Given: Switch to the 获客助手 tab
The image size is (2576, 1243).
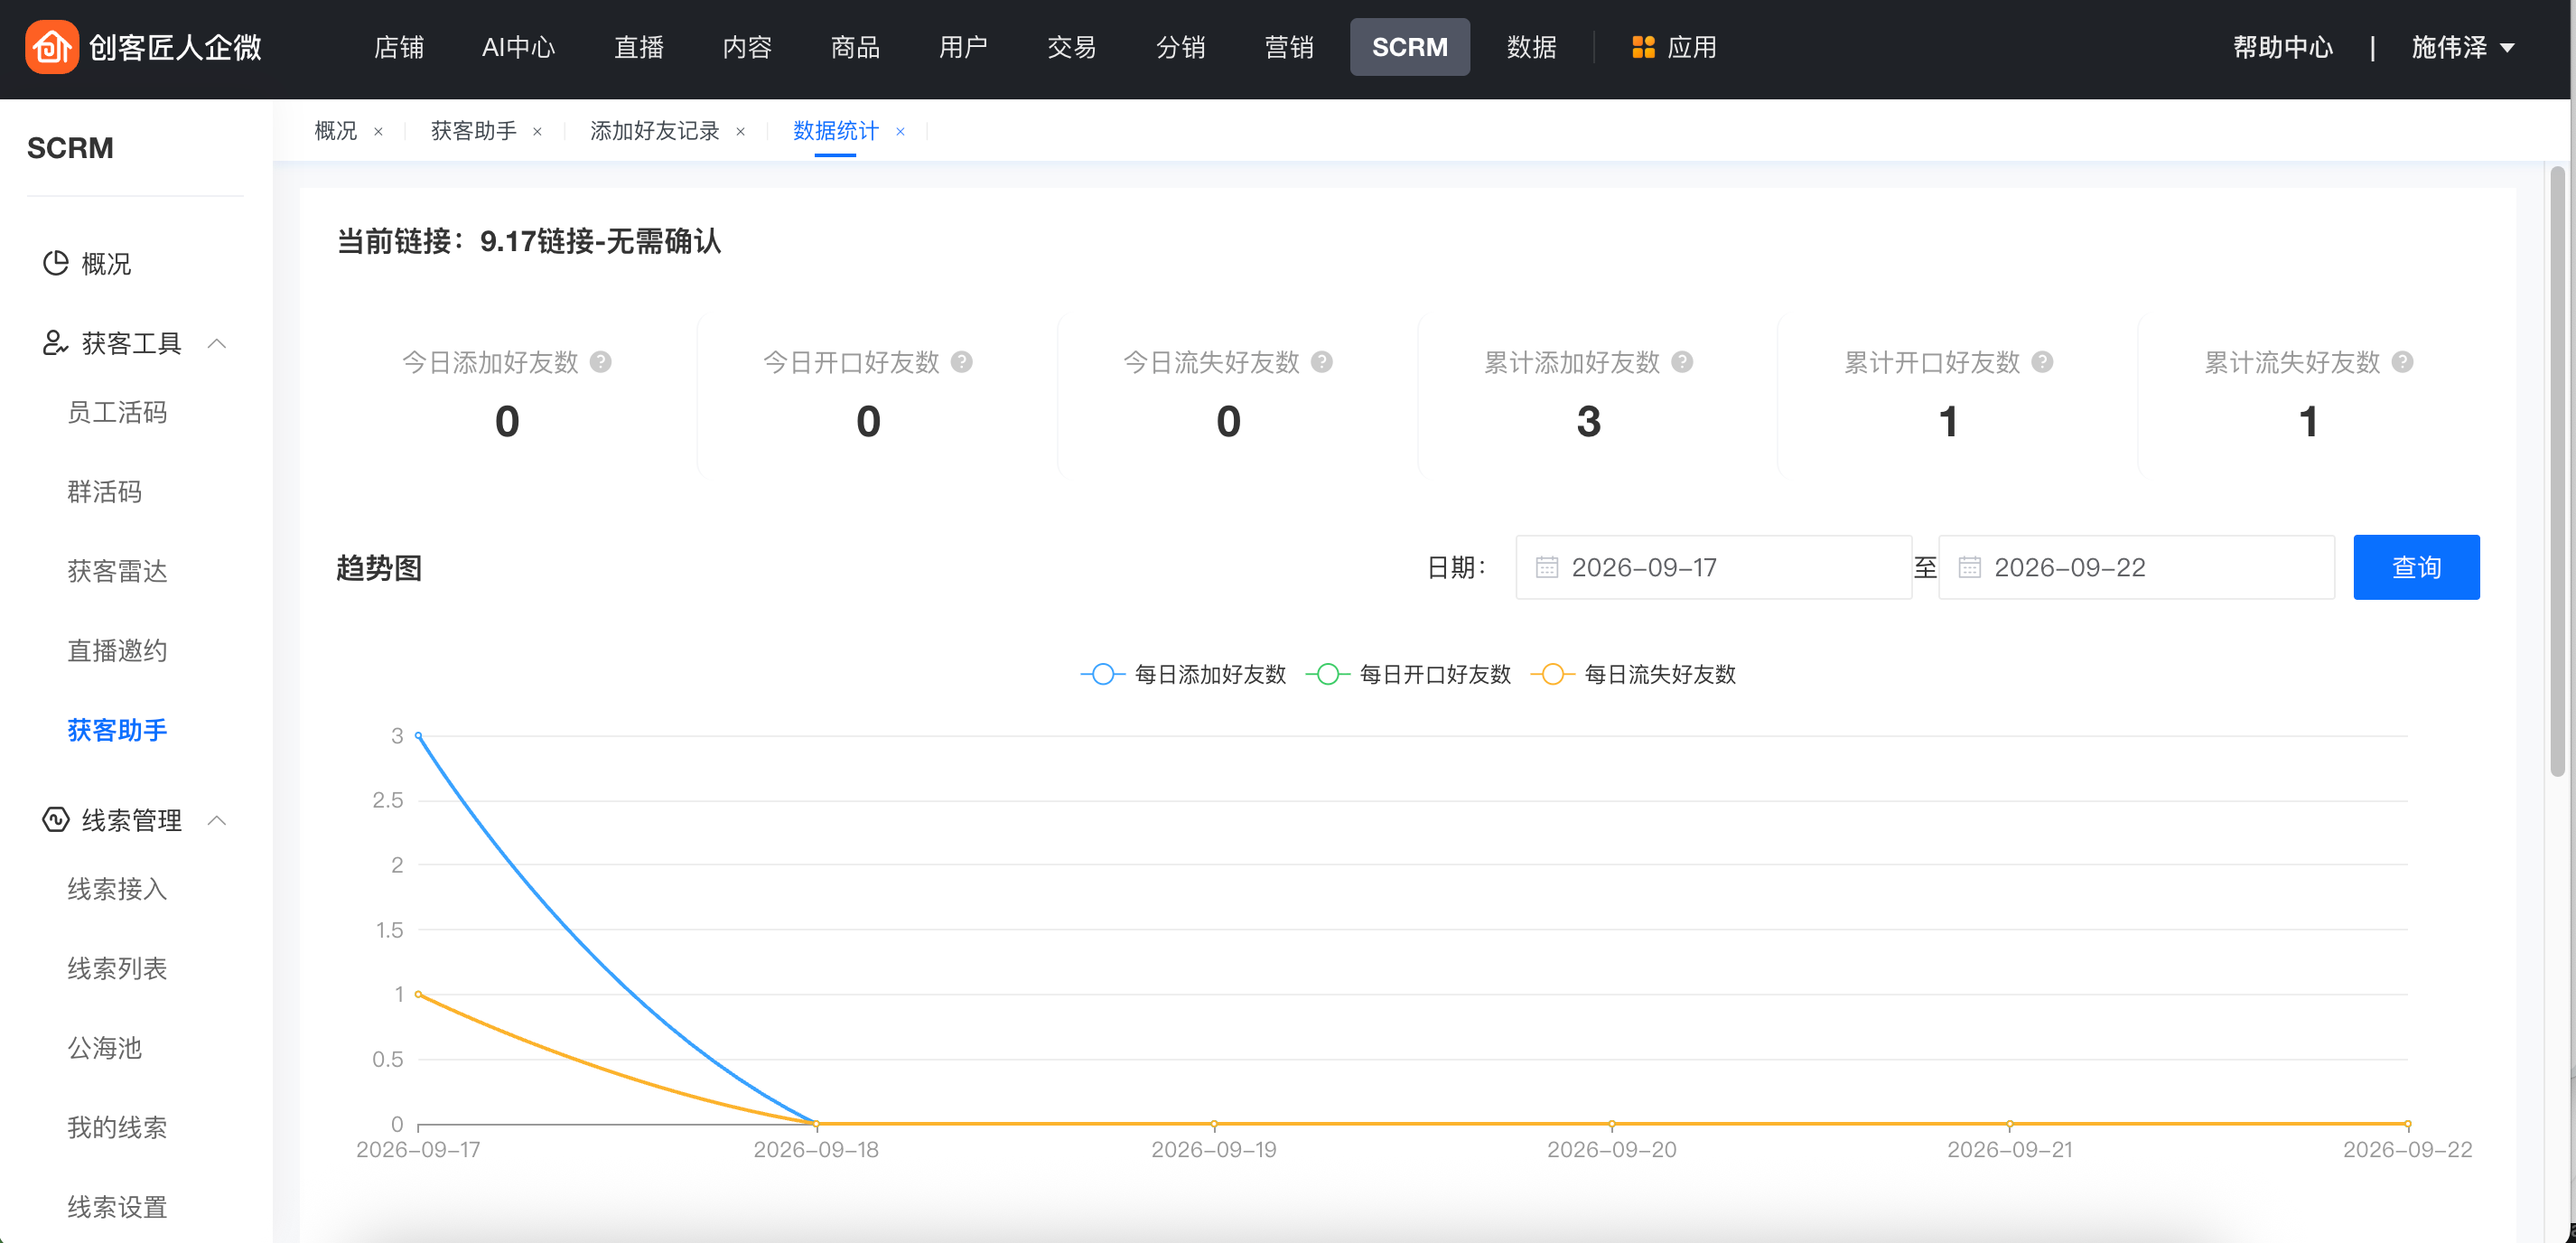Looking at the screenshot, I should [x=473, y=131].
